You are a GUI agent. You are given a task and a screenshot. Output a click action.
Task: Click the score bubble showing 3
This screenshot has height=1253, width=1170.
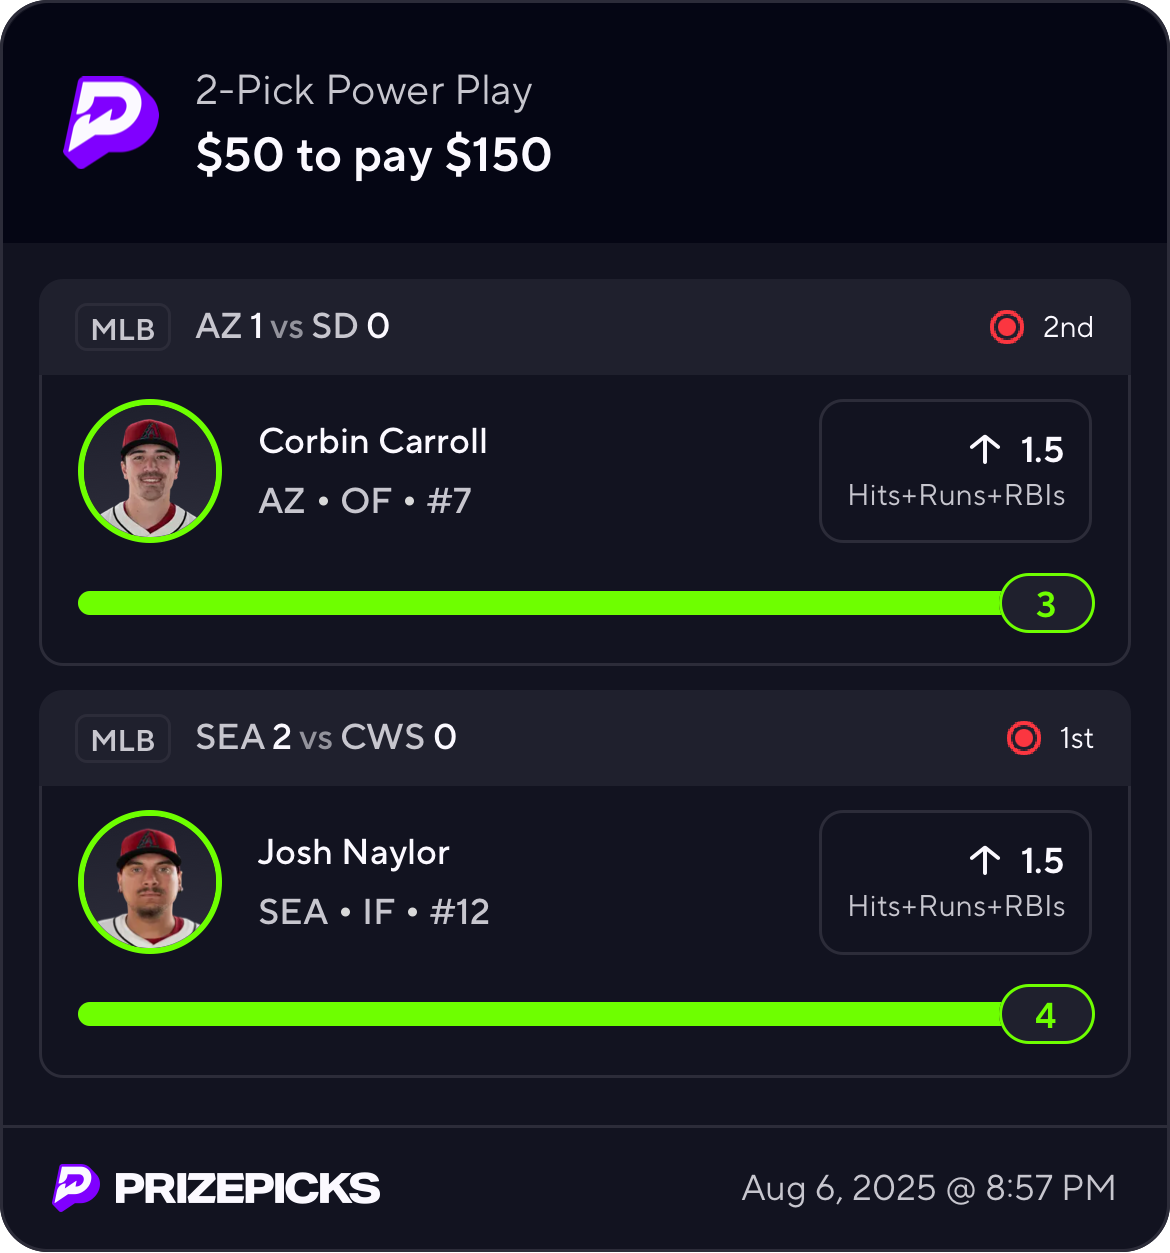tap(1047, 603)
